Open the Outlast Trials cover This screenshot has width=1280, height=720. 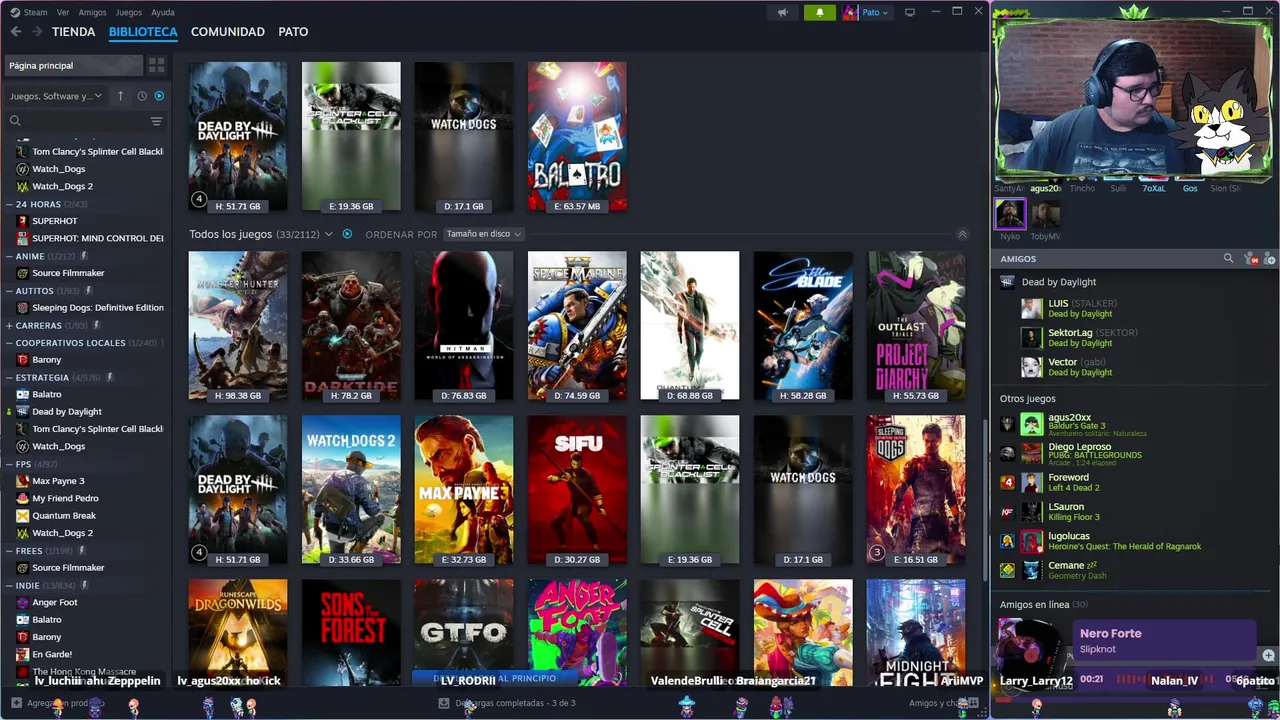[x=916, y=325]
